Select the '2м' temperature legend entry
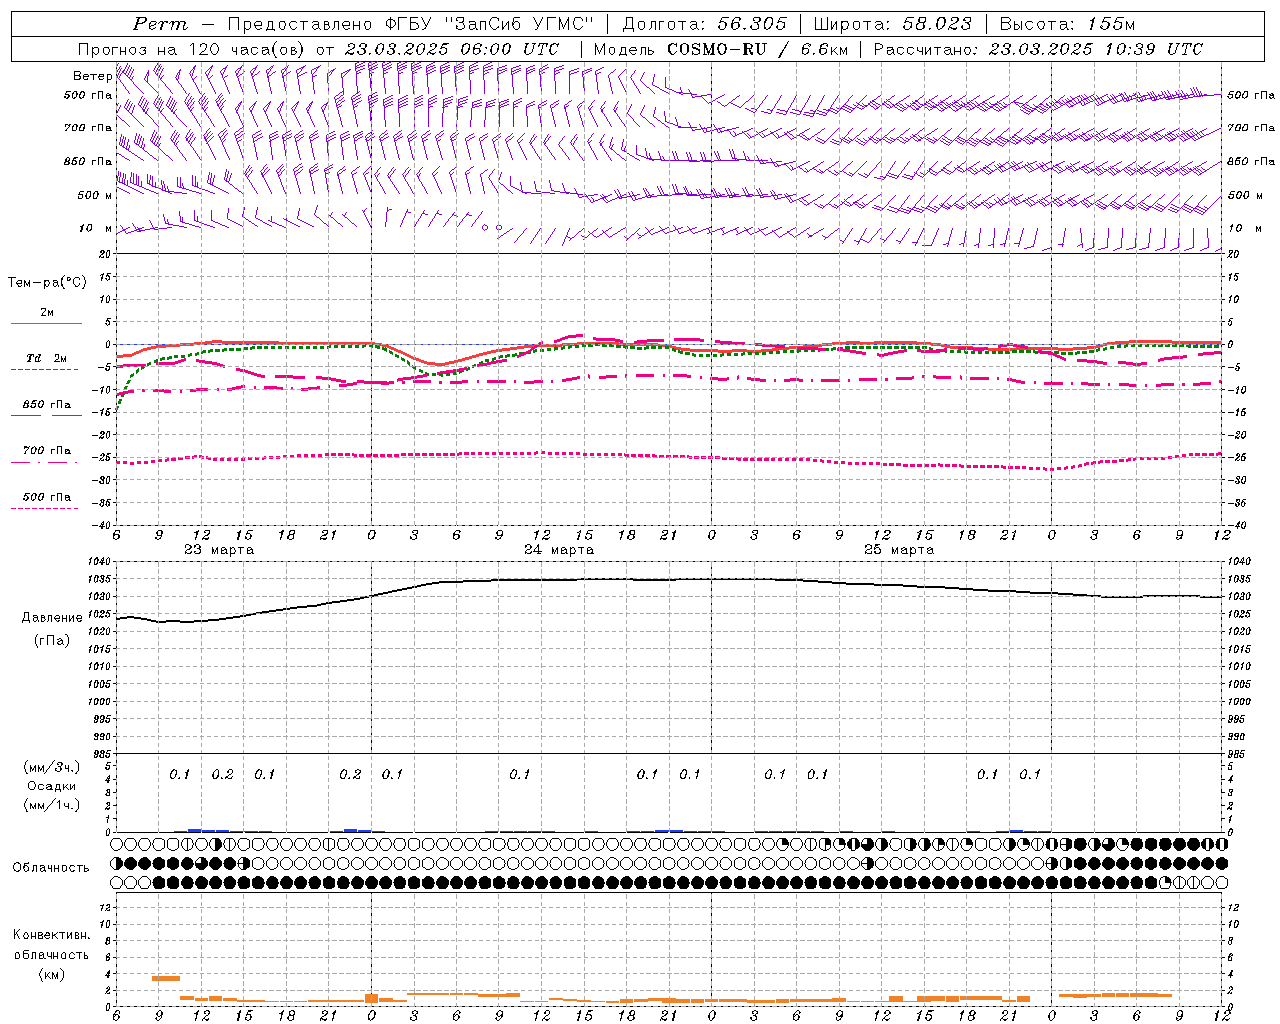 [47, 313]
